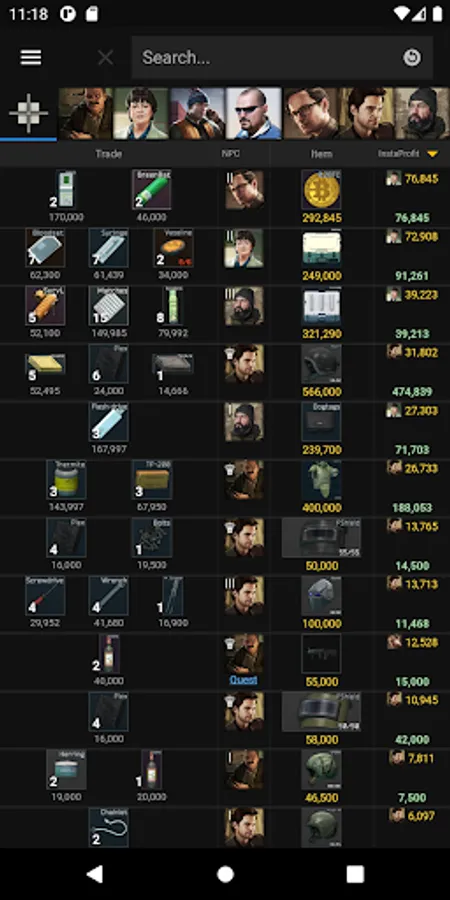Clear search with the X icon
Screen dimensions: 450x900
[105, 57]
